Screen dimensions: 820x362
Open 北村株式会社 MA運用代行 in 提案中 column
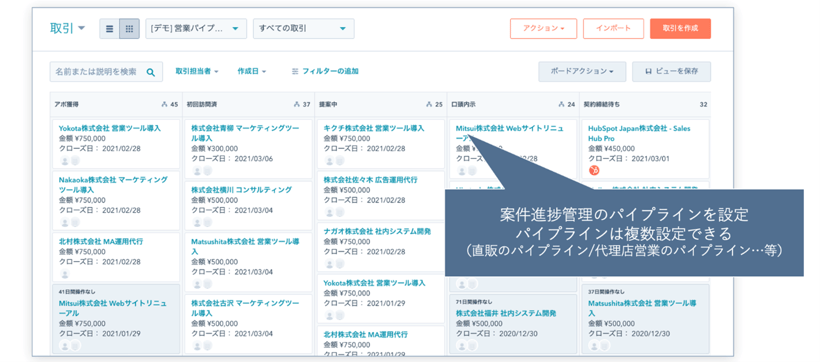366,334
